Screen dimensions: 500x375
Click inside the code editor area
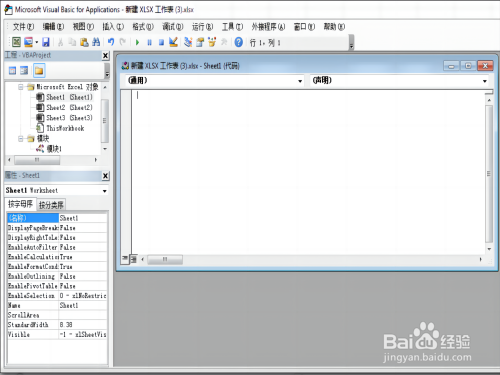pos(308,172)
